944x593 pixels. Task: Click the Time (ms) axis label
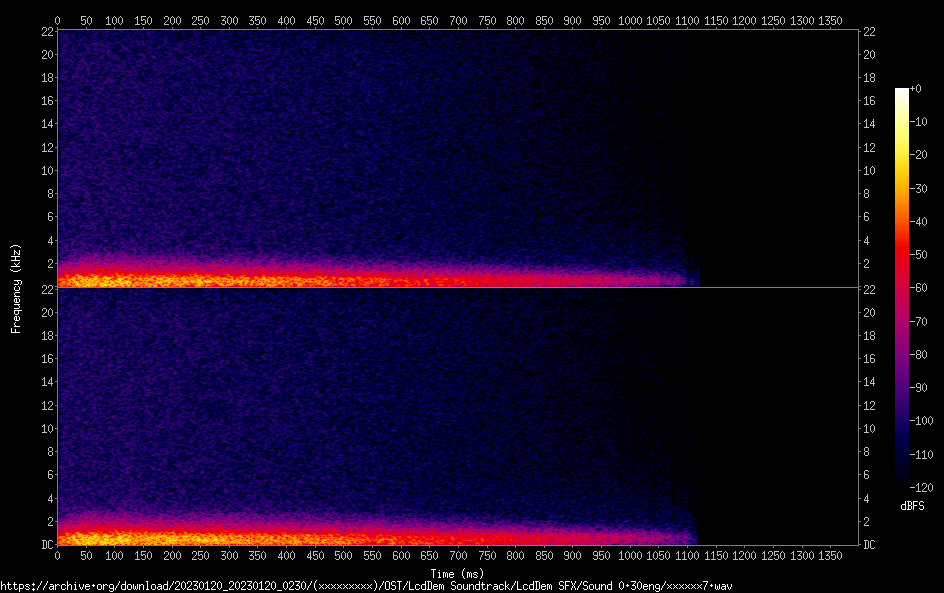point(457,573)
